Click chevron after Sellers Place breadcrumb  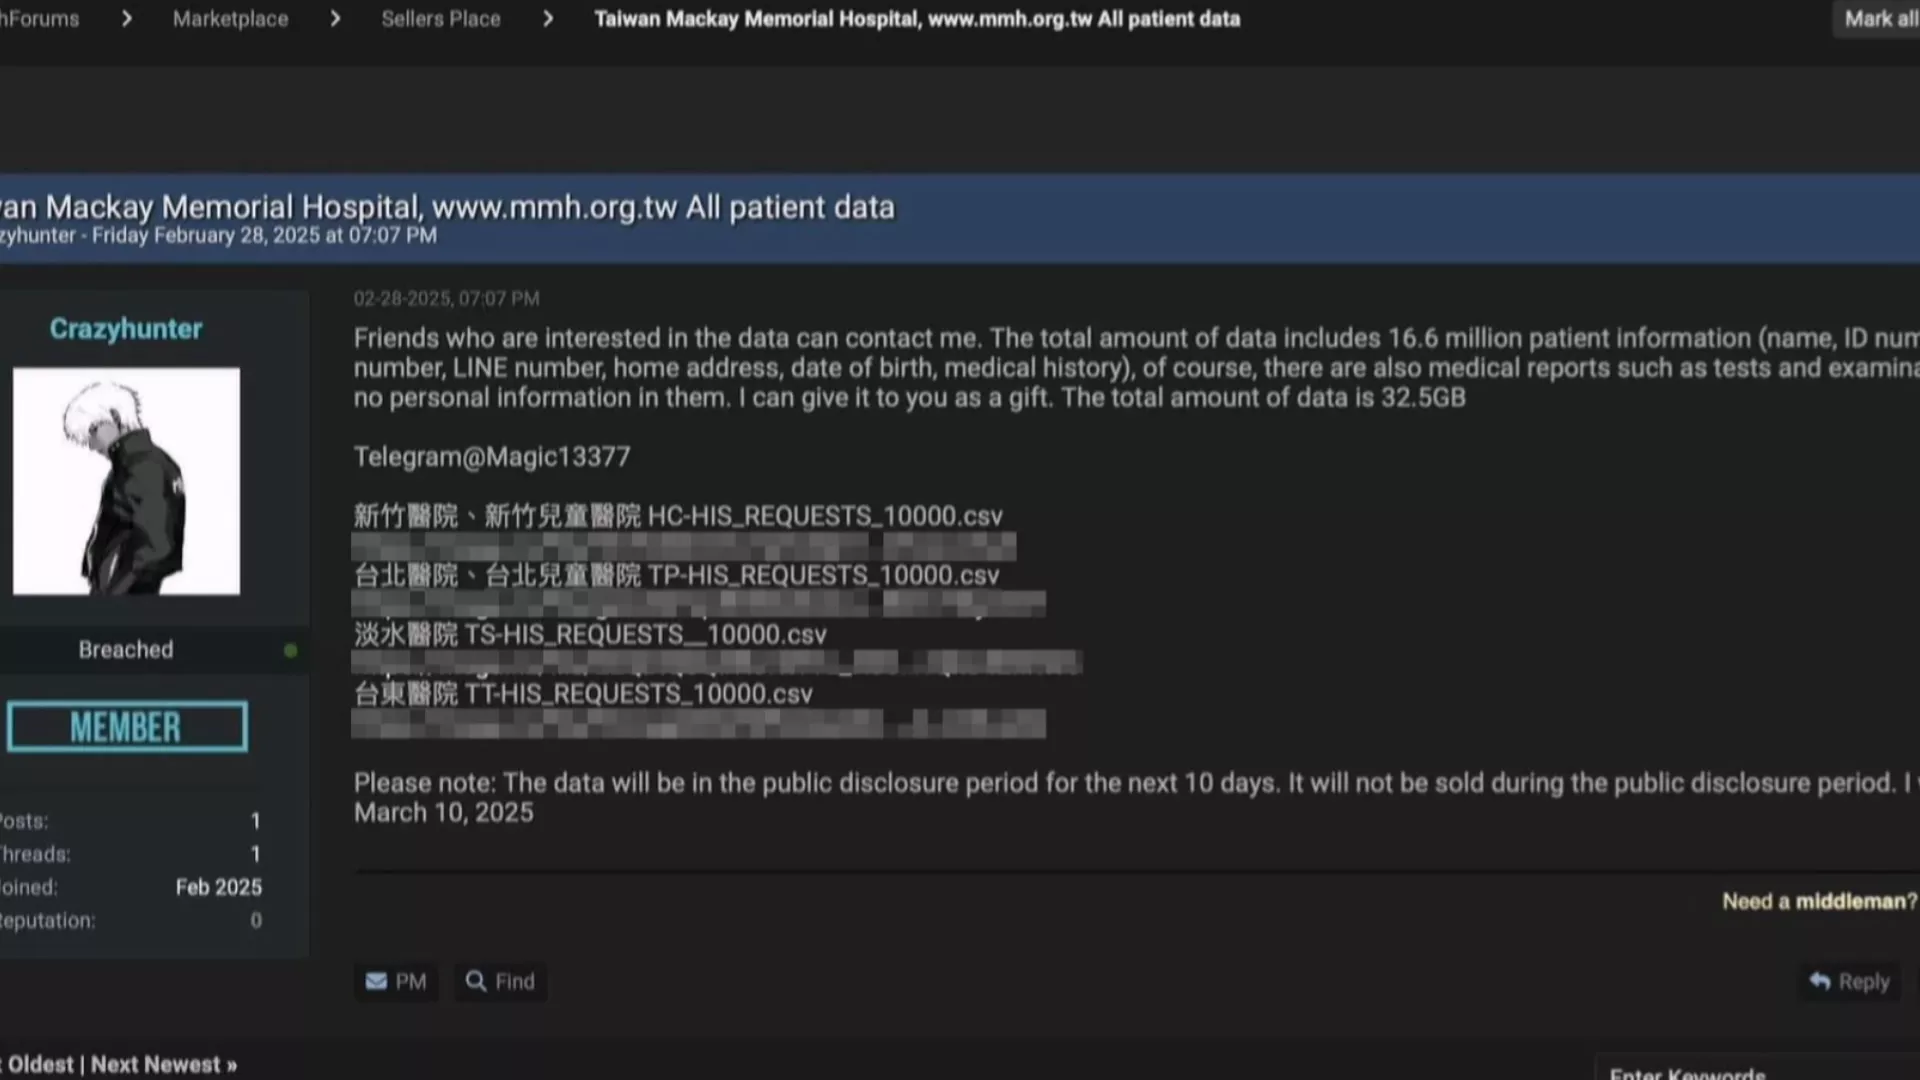click(548, 19)
